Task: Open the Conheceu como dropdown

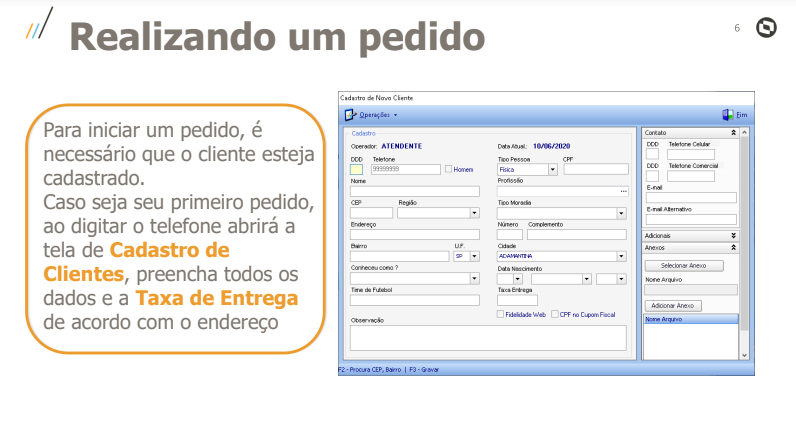Action: 475,279
